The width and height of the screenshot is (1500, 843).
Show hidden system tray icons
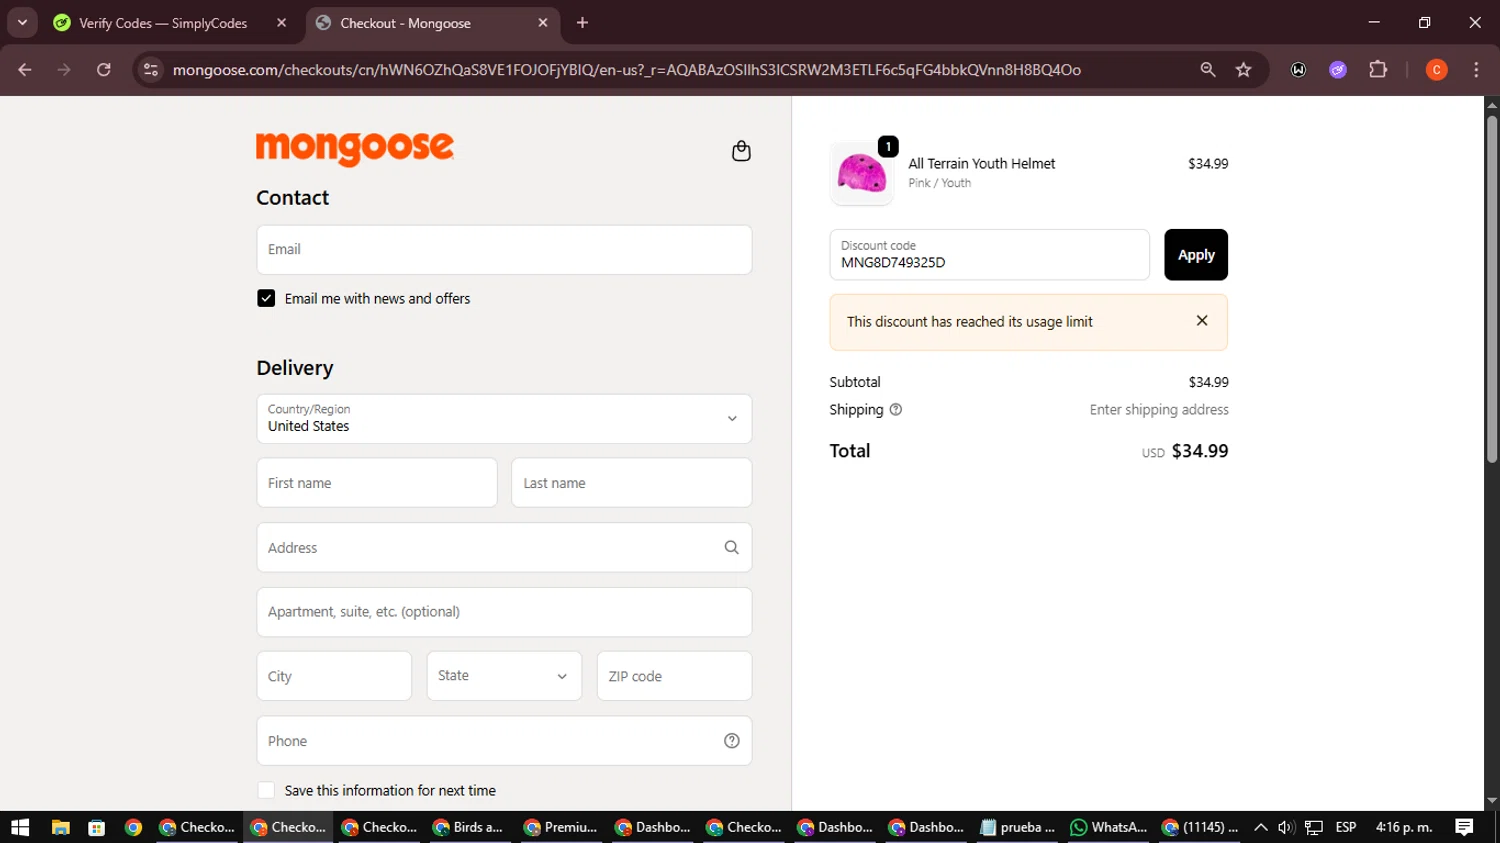[1261, 827]
